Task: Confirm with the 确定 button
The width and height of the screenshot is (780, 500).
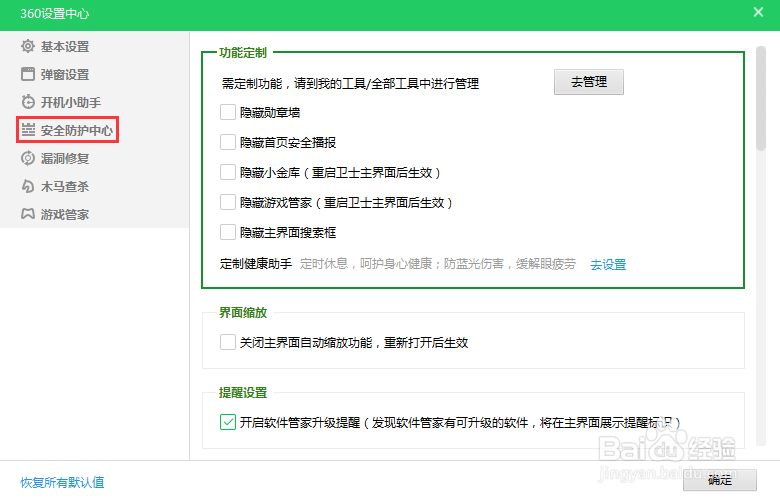Action: click(720, 480)
